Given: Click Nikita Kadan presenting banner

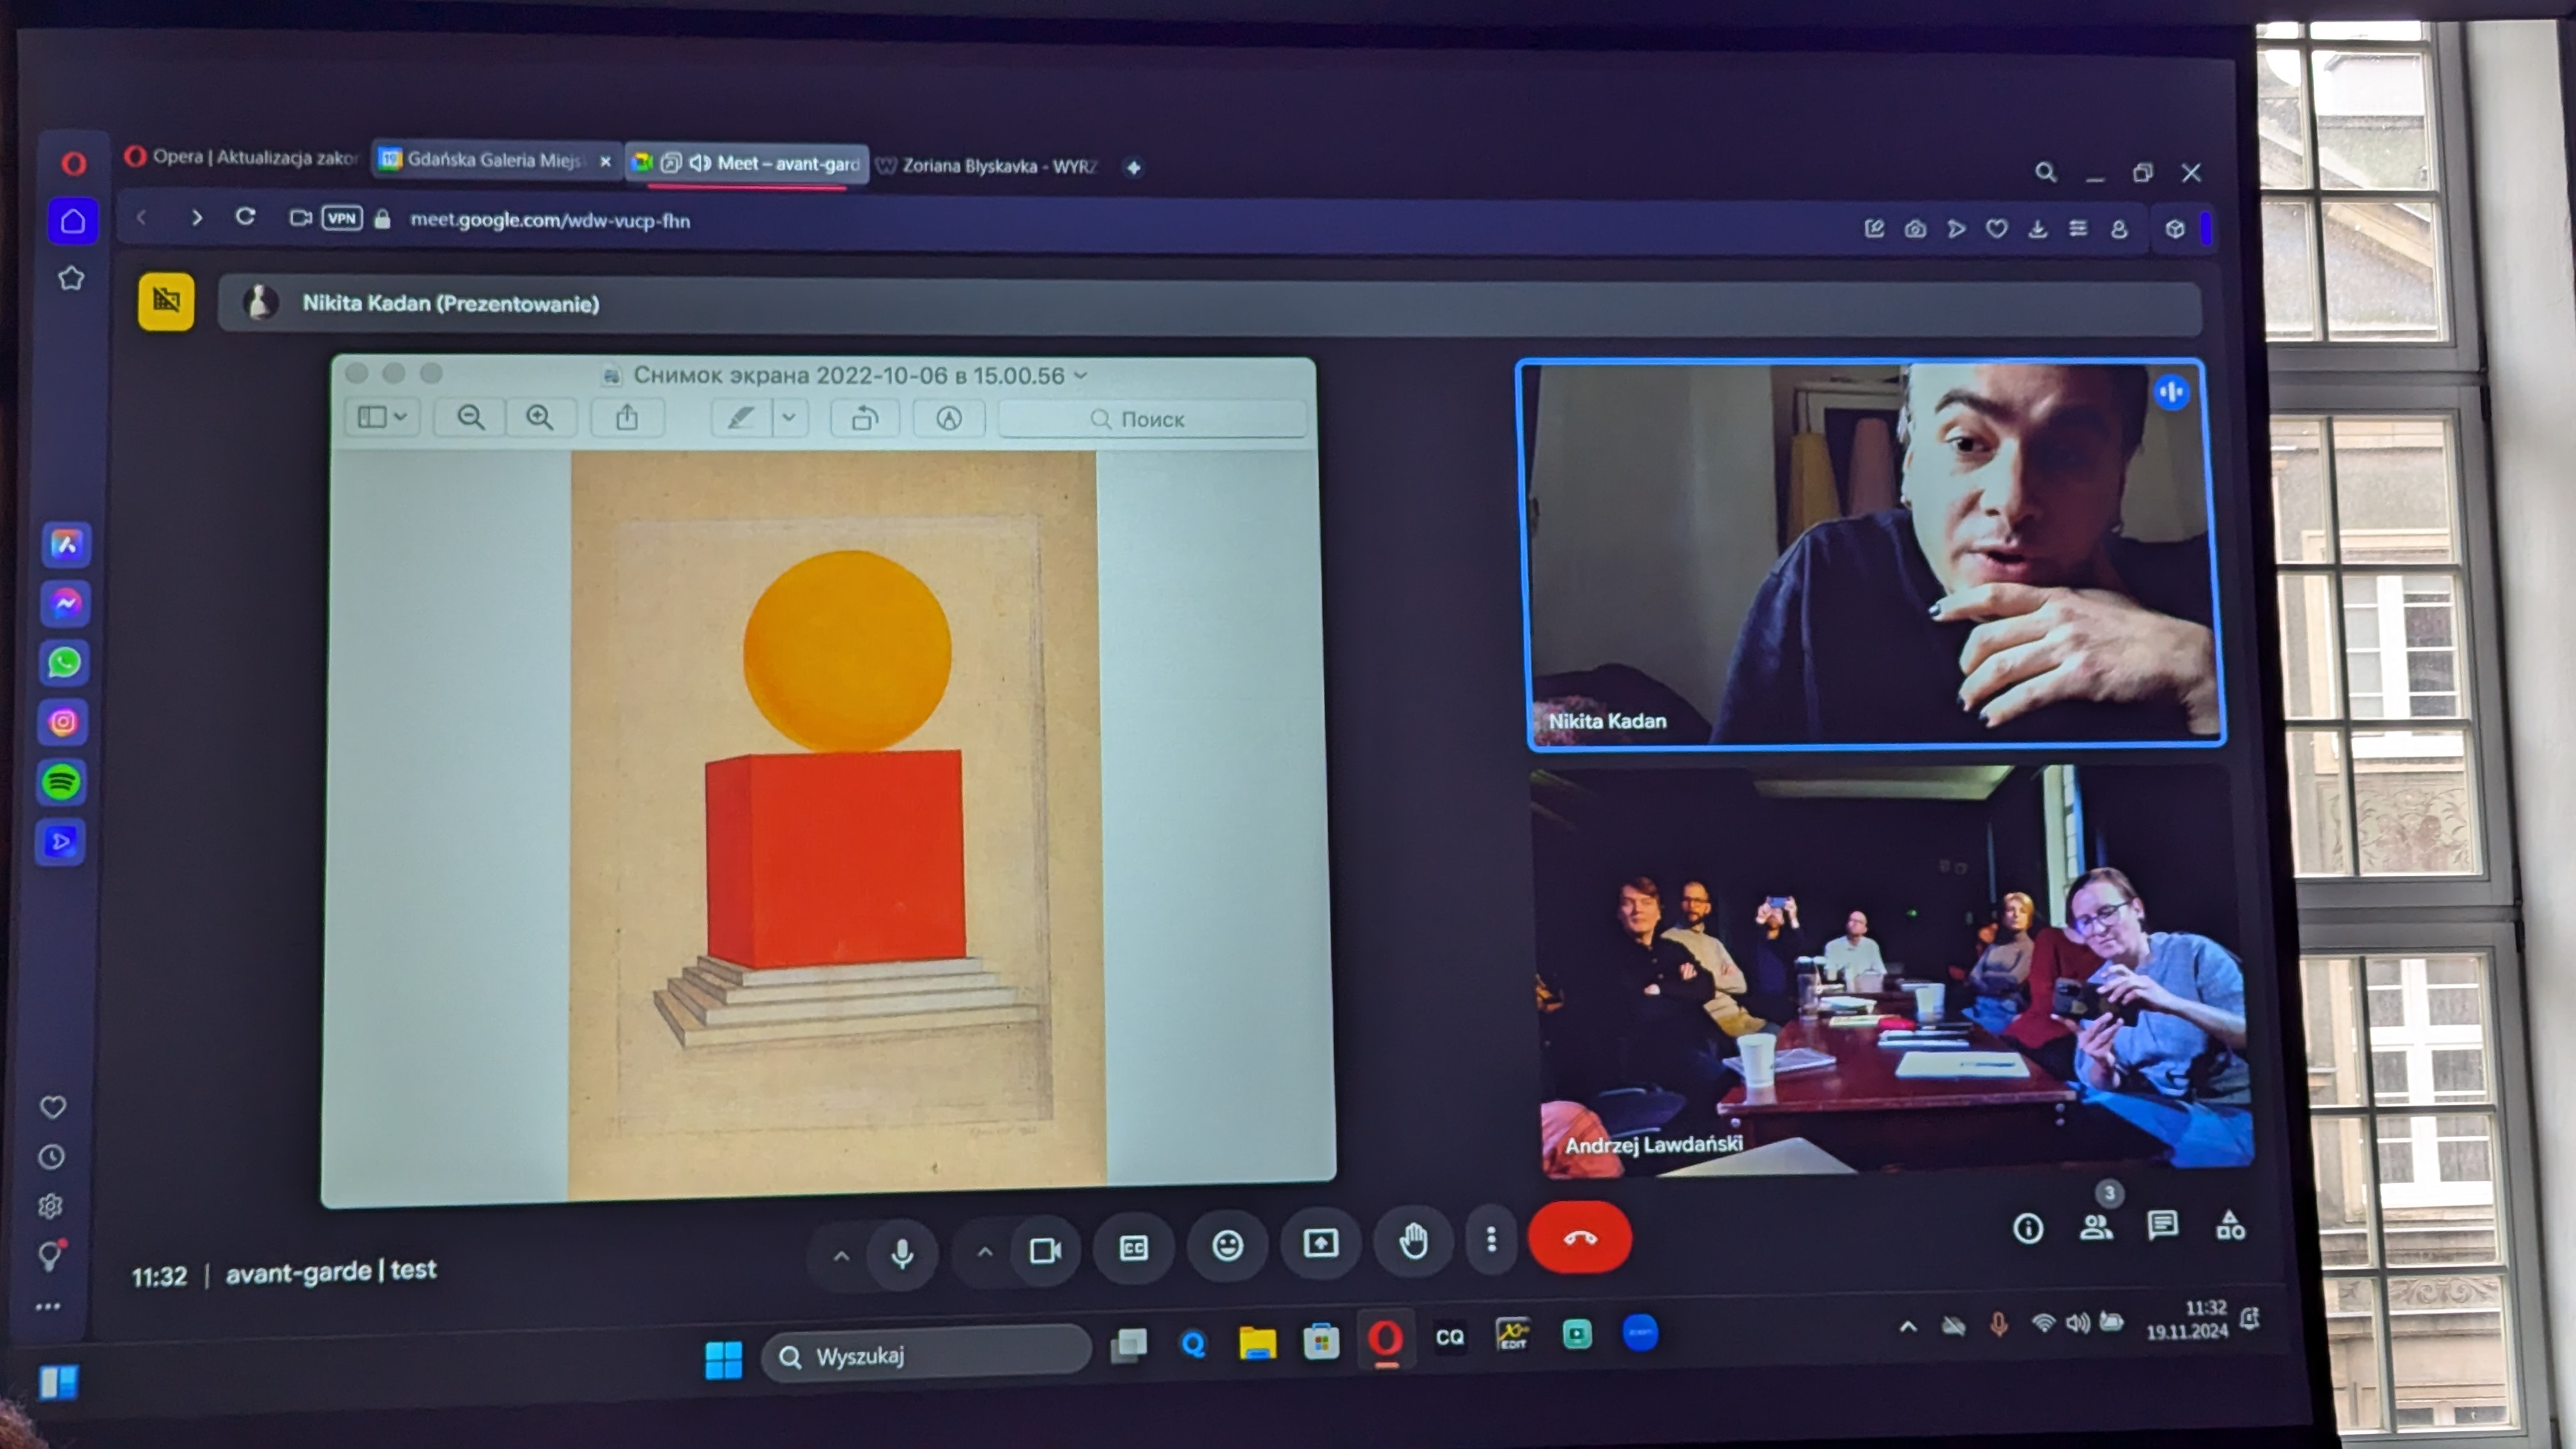Looking at the screenshot, I should coord(1210,304).
